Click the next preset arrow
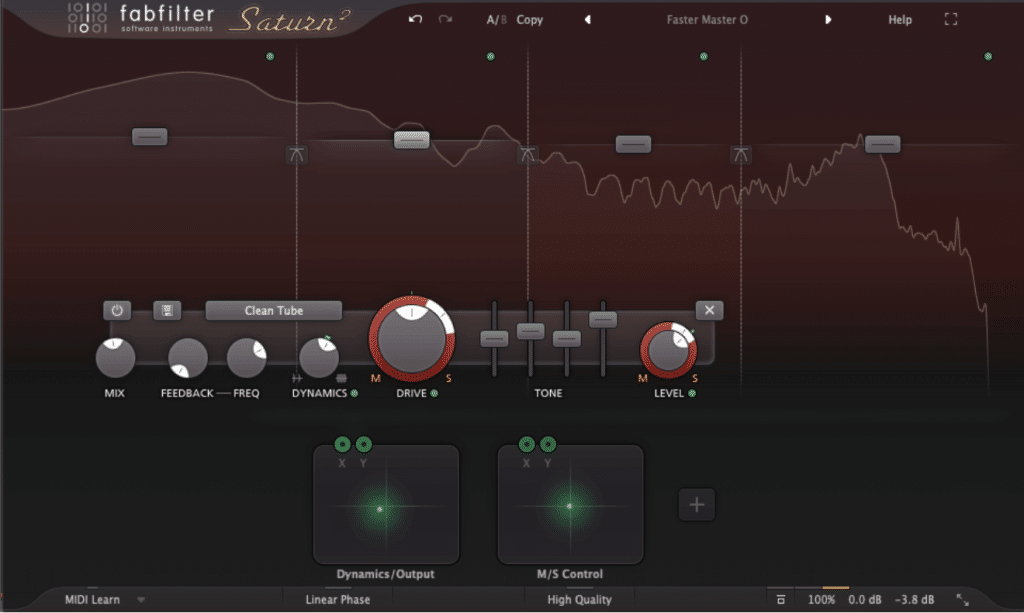The width and height of the screenshot is (1024, 613). tap(826, 19)
